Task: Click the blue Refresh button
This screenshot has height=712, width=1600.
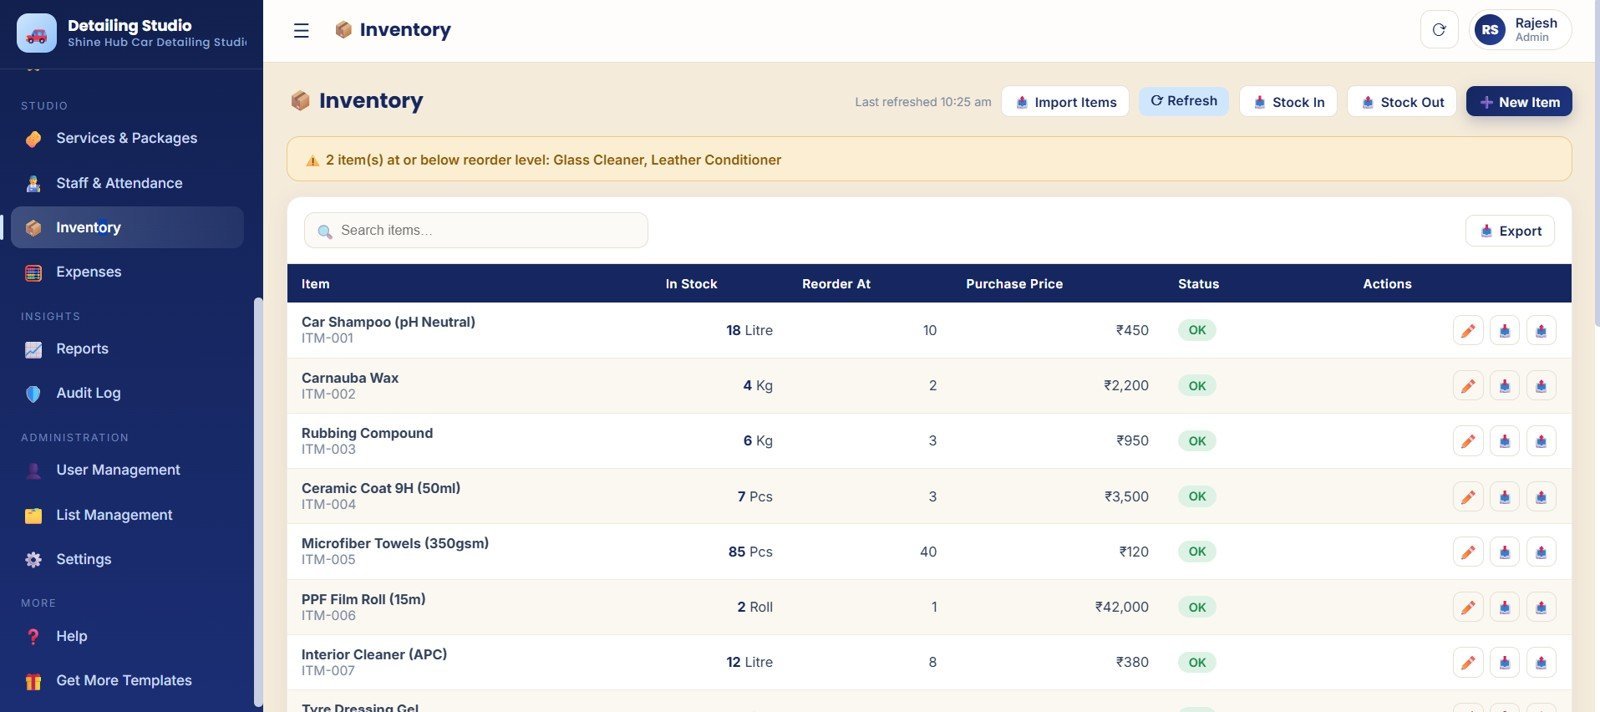Action: click(x=1184, y=101)
